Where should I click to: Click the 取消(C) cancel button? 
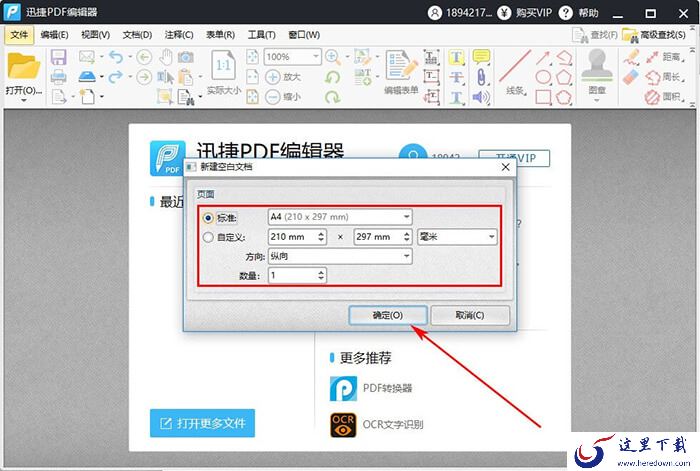pyautogui.click(x=470, y=315)
